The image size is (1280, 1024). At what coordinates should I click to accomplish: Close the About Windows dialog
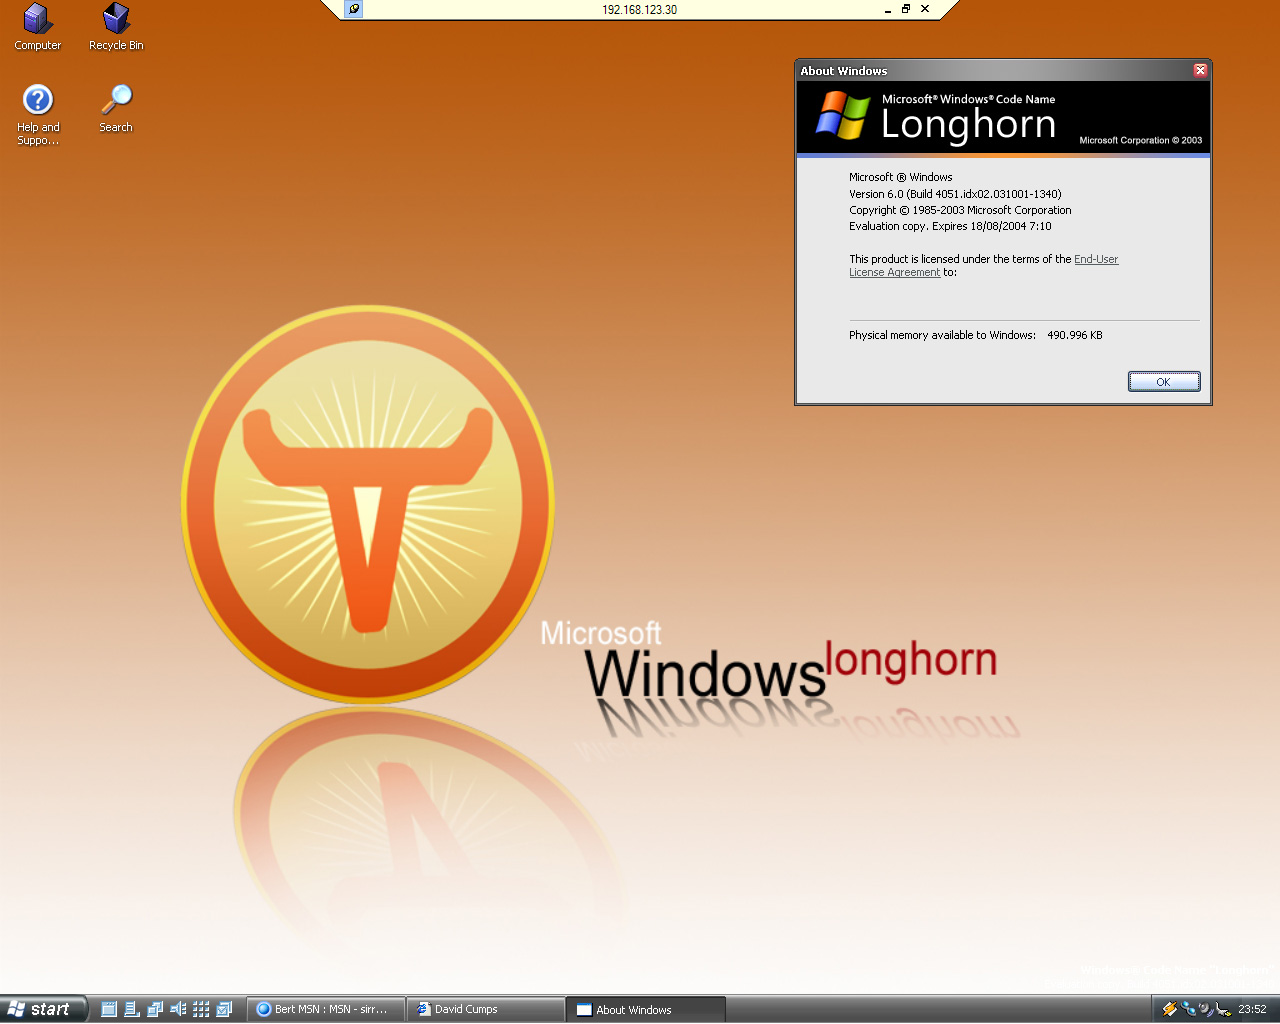coord(1200,70)
